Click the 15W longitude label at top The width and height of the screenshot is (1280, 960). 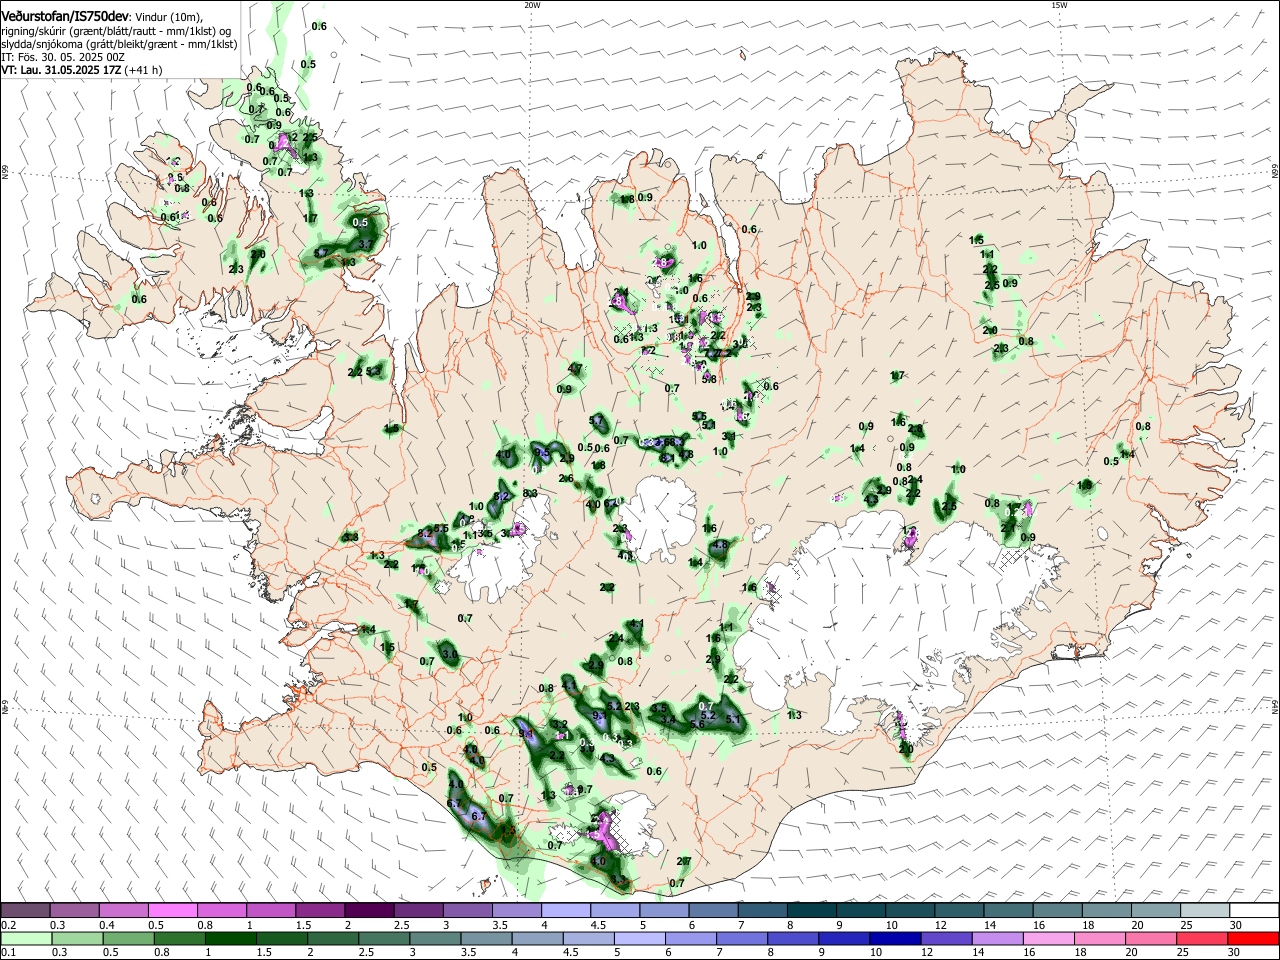tap(1059, 5)
